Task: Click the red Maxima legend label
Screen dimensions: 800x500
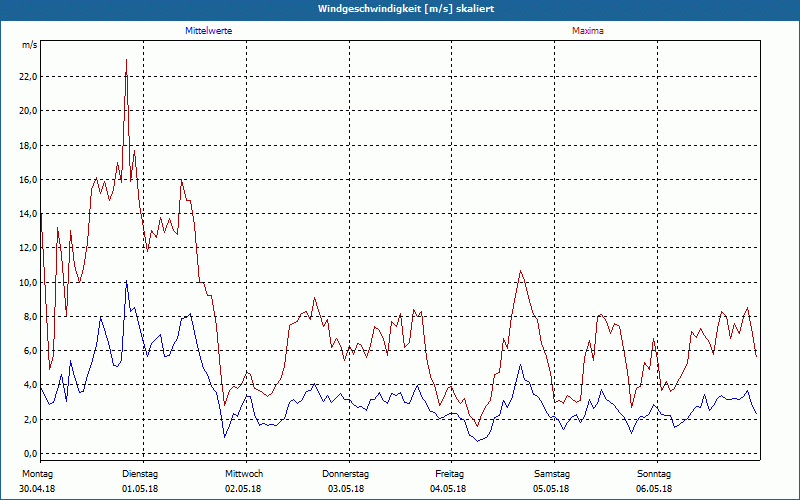Action: point(588,31)
